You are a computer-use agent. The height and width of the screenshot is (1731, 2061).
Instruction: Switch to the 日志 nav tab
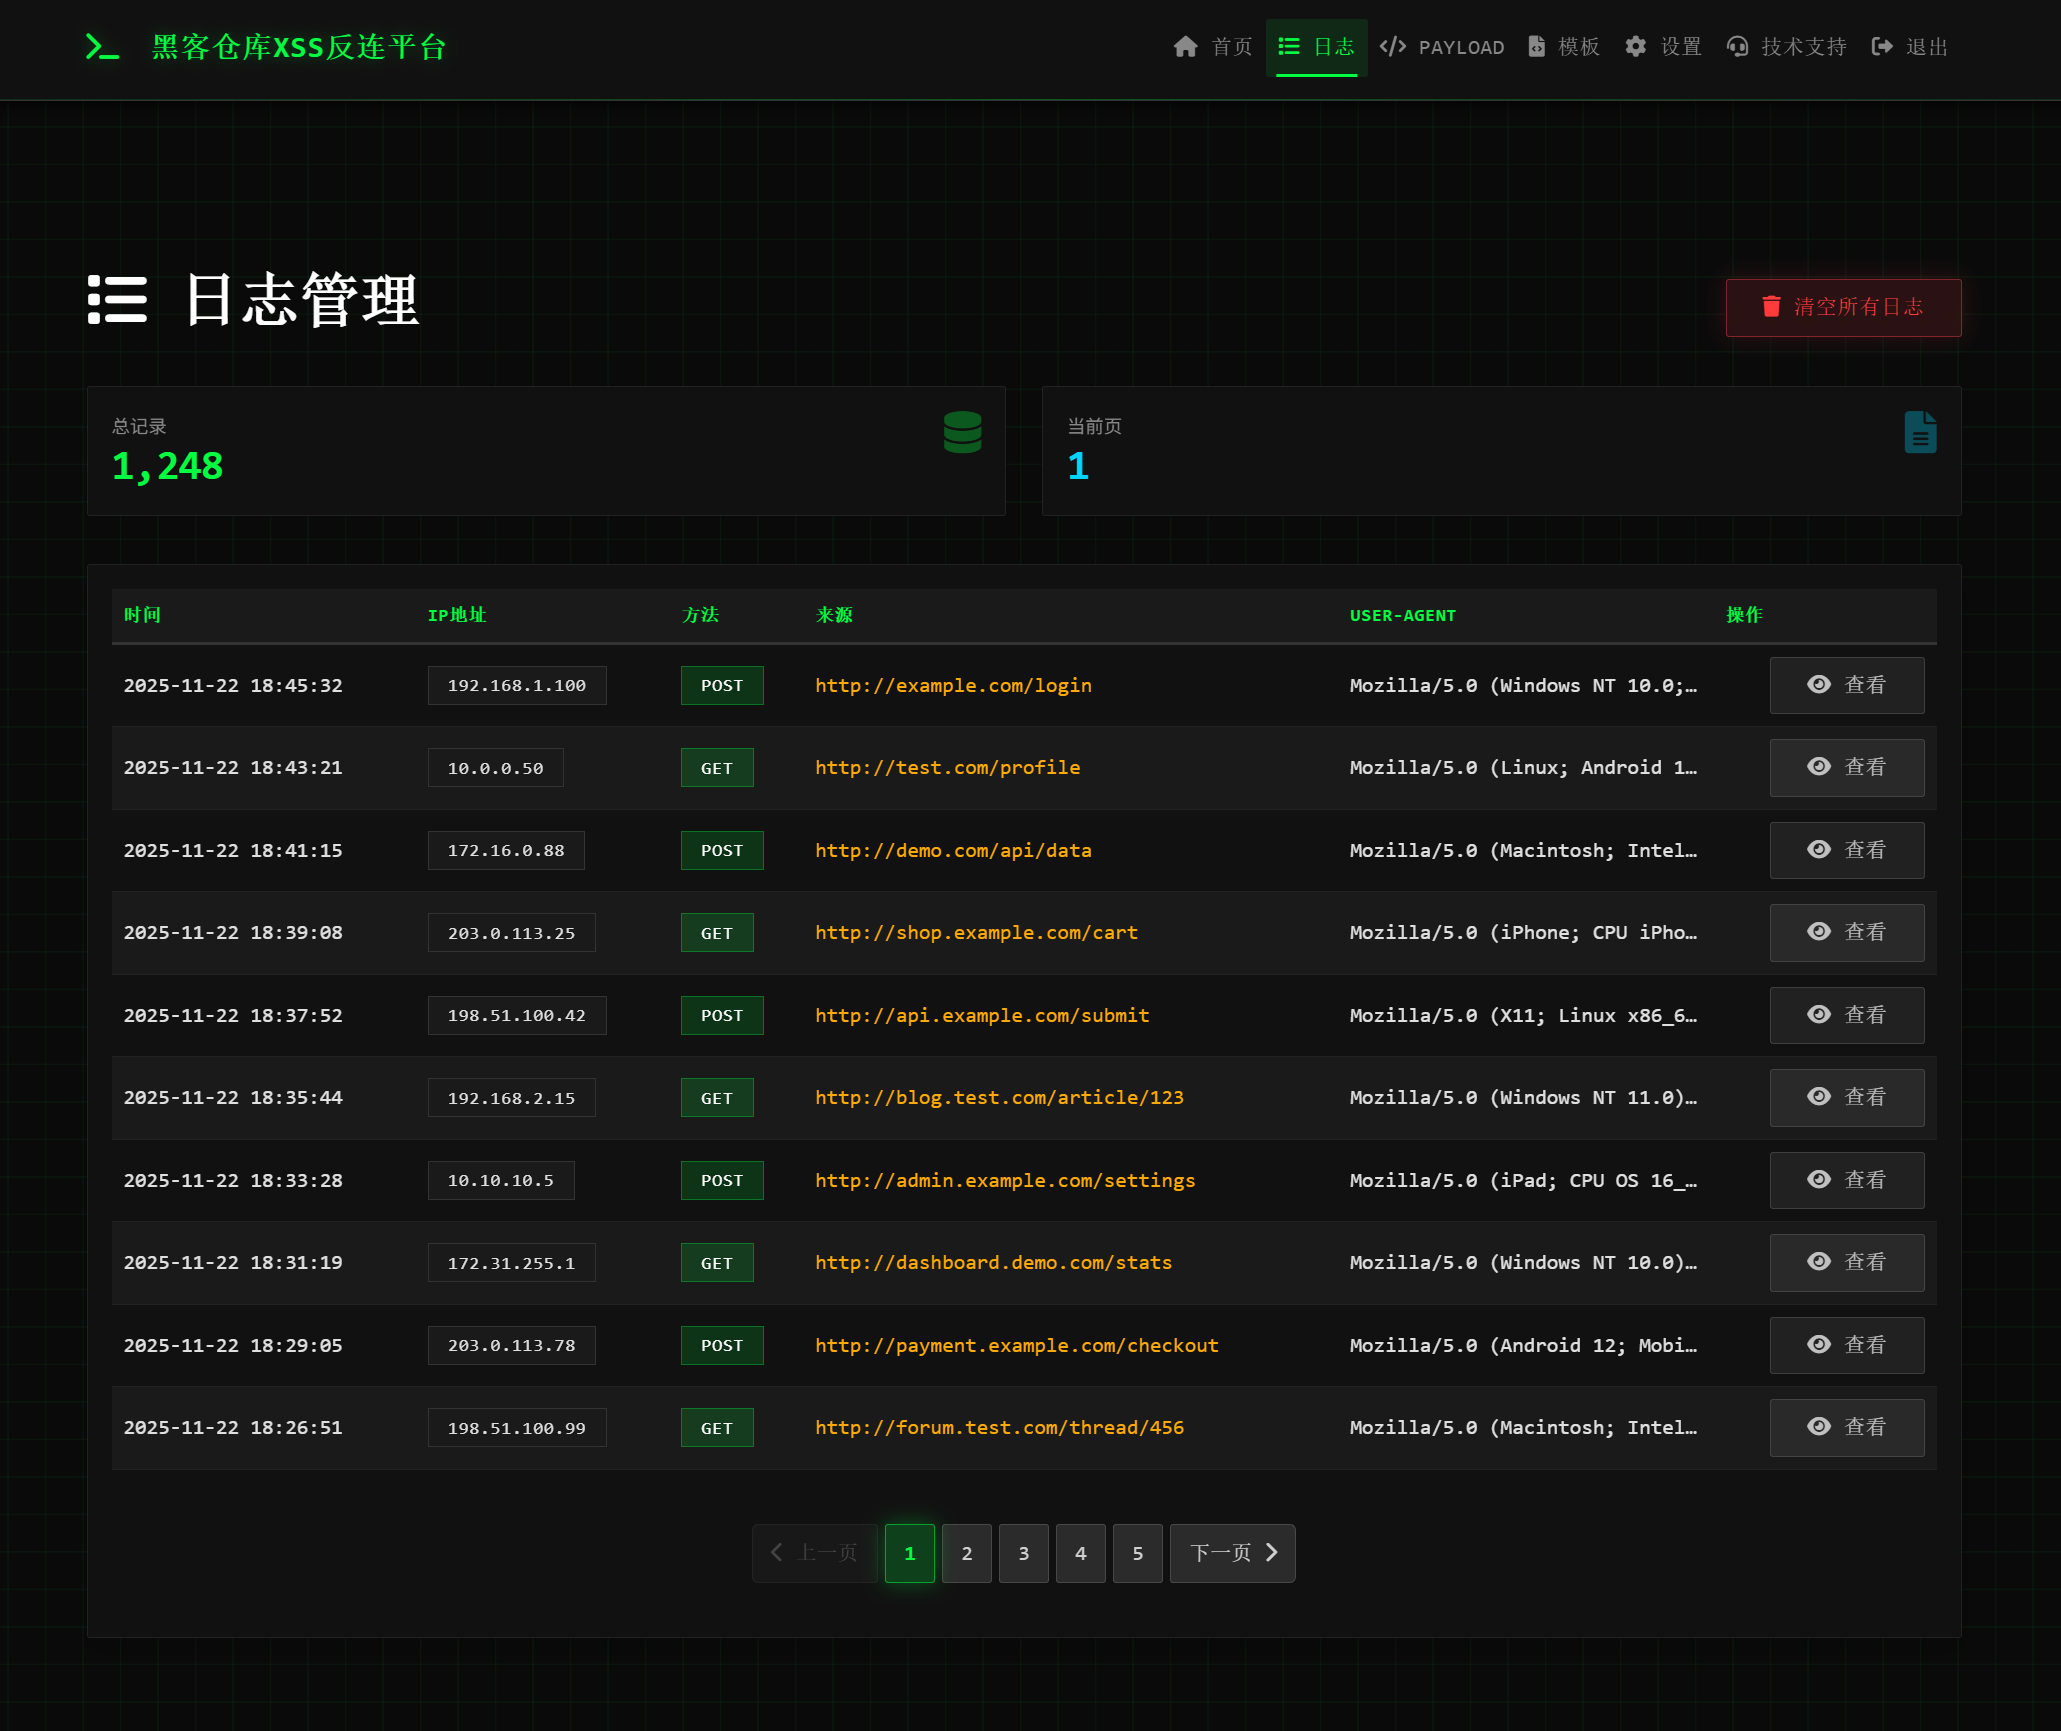tap(1316, 47)
